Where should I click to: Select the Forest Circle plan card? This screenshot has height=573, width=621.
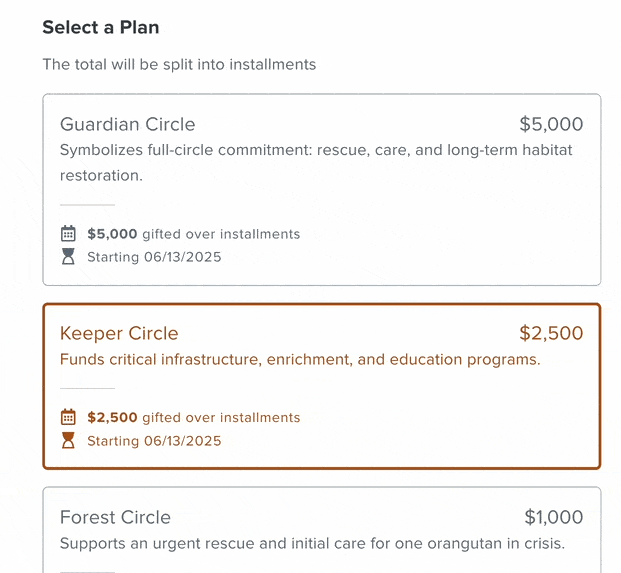(x=322, y=530)
